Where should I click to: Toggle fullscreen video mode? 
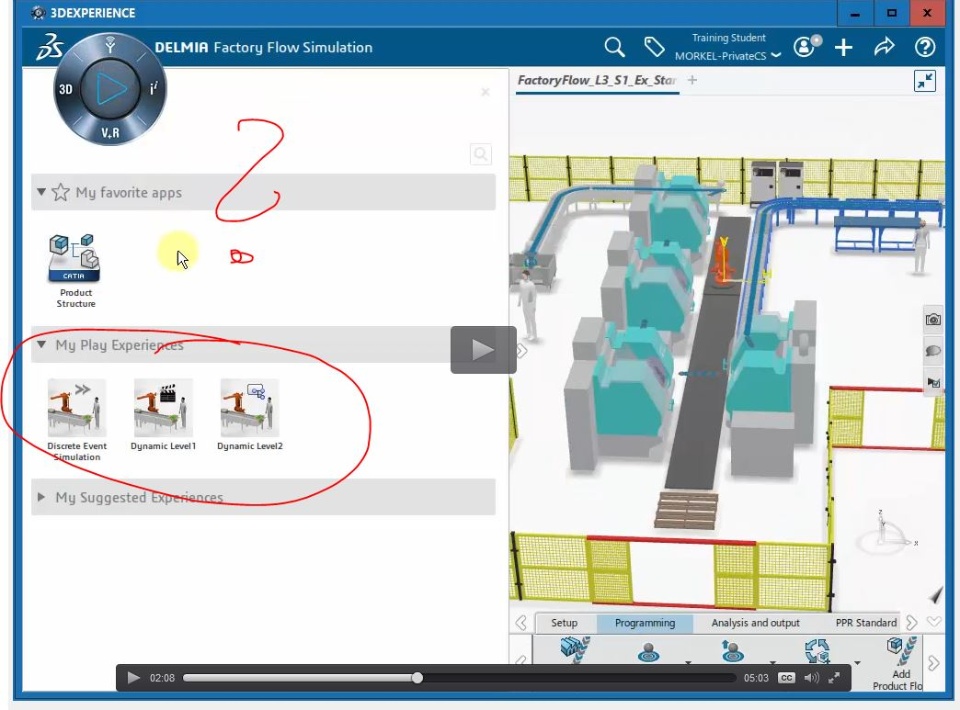[834, 678]
